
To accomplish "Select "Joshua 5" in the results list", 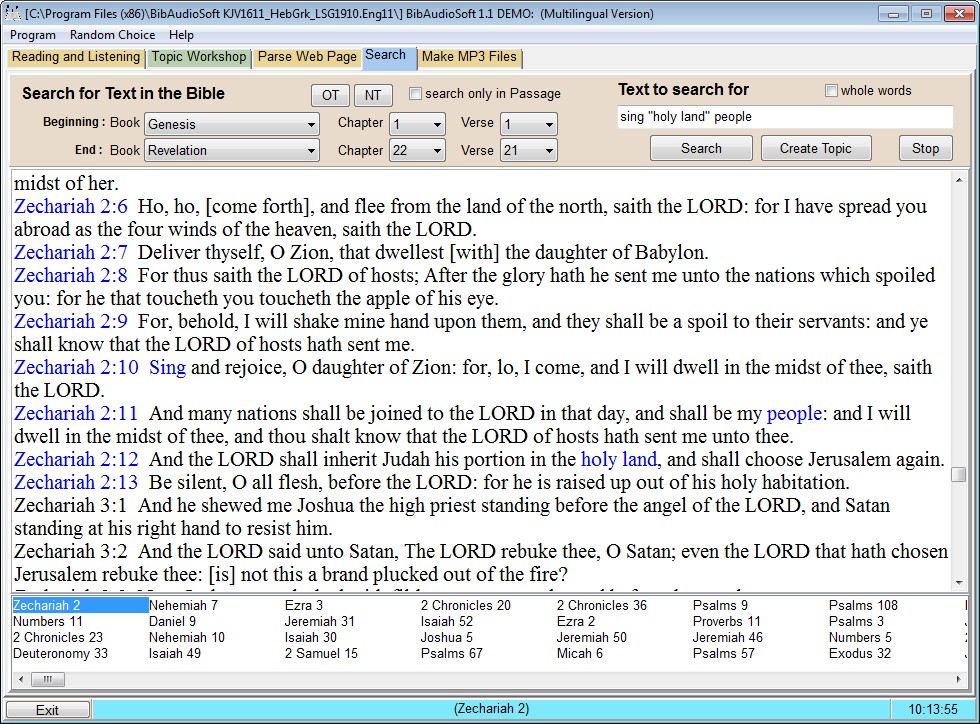I will click(447, 638).
